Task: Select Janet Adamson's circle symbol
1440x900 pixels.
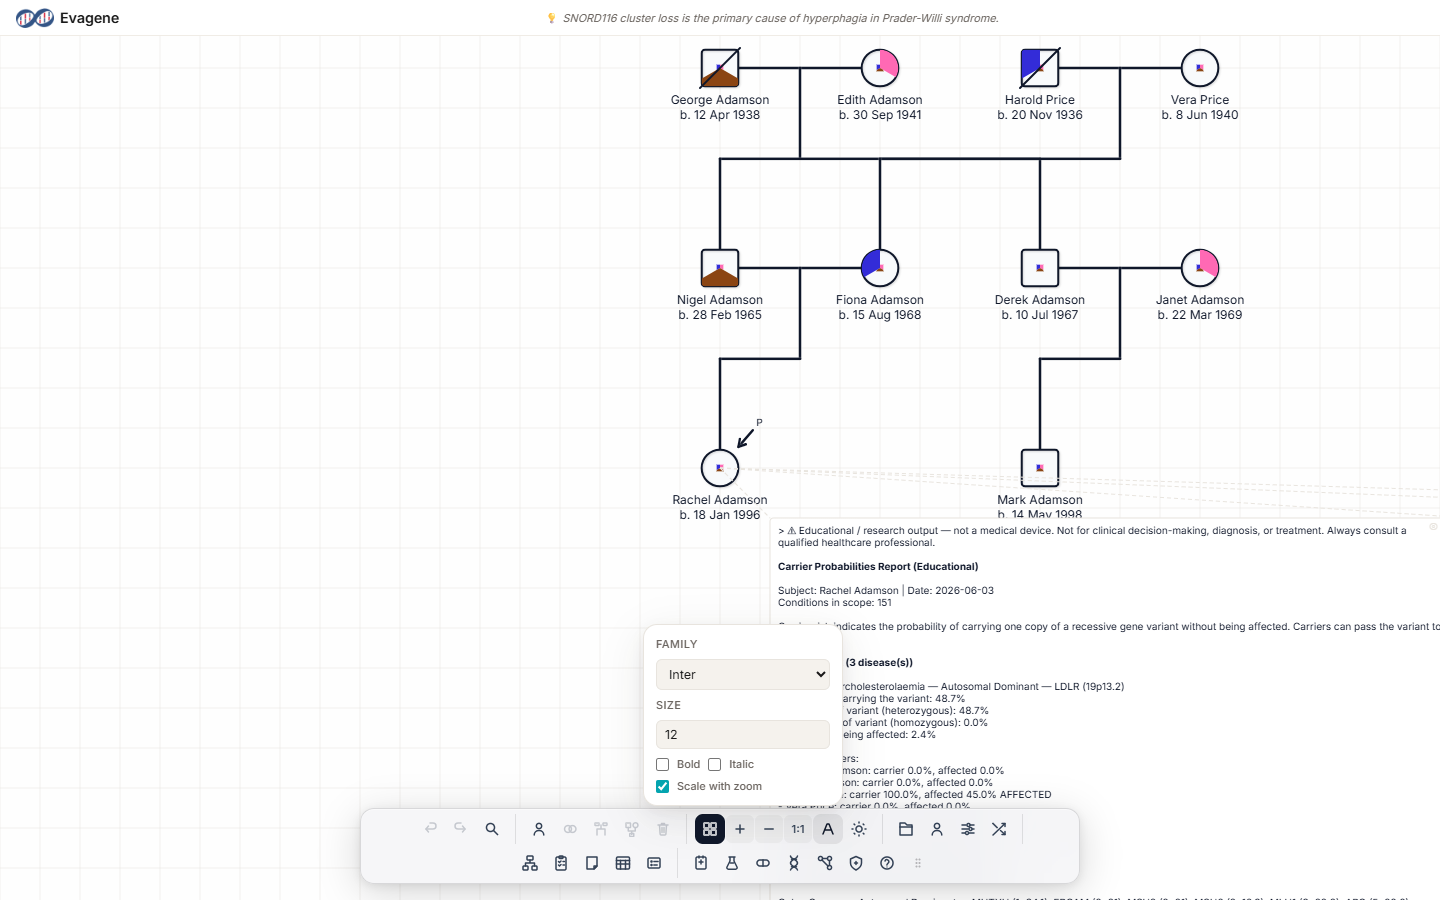Action: point(1200,268)
